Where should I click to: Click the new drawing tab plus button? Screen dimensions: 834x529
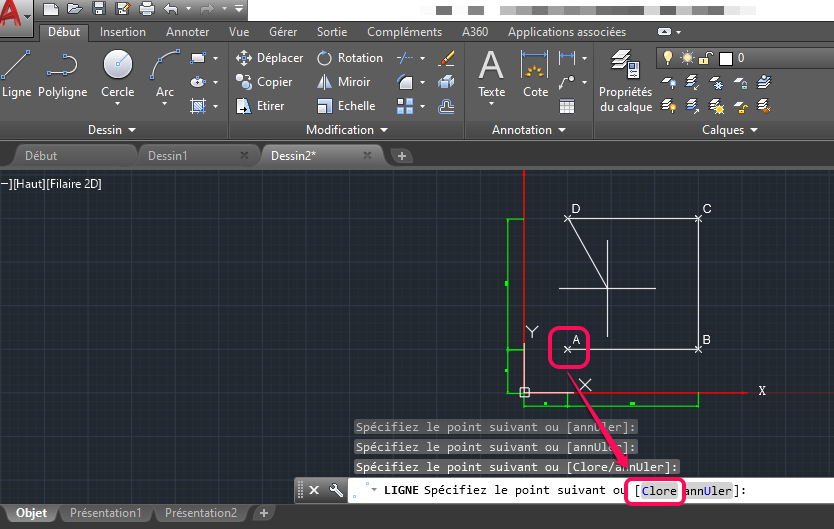pos(402,156)
